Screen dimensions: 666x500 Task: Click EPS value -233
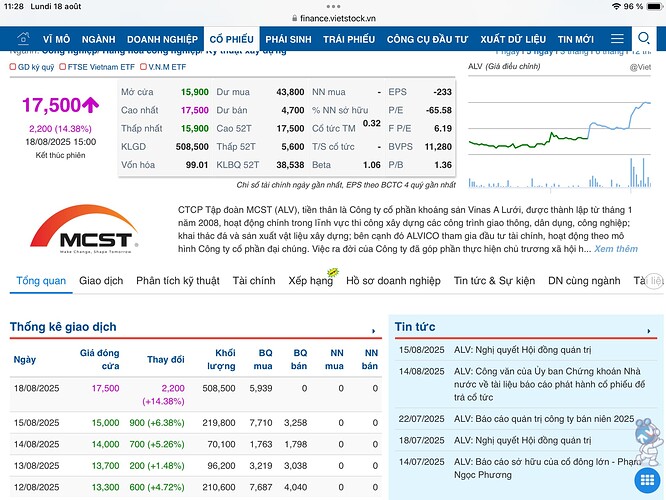click(x=442, y=92)
